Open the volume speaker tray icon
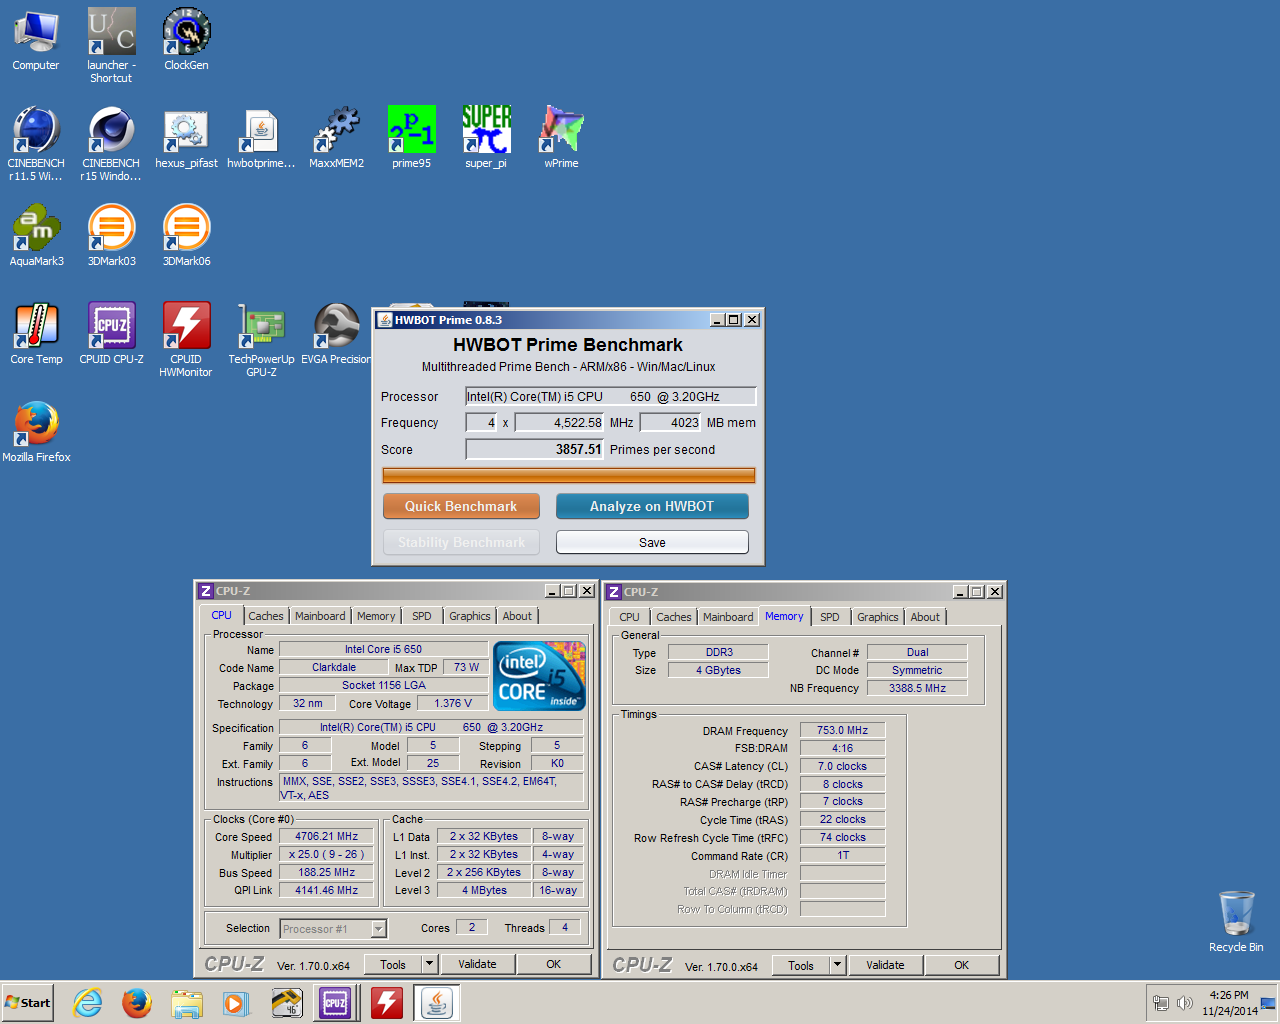 [x=1185, y=1003]
